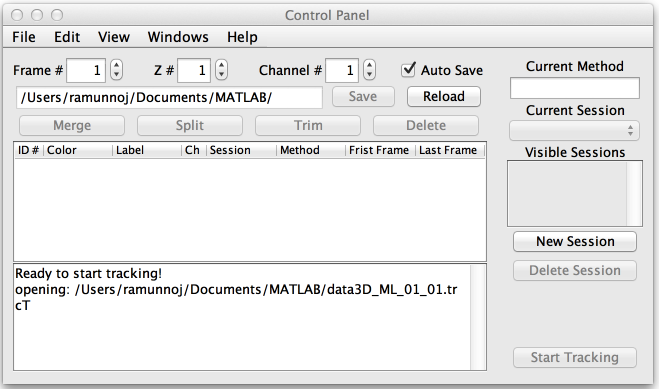Click the Split button
The image size is (659, 389).
click(x=190, y=126)
